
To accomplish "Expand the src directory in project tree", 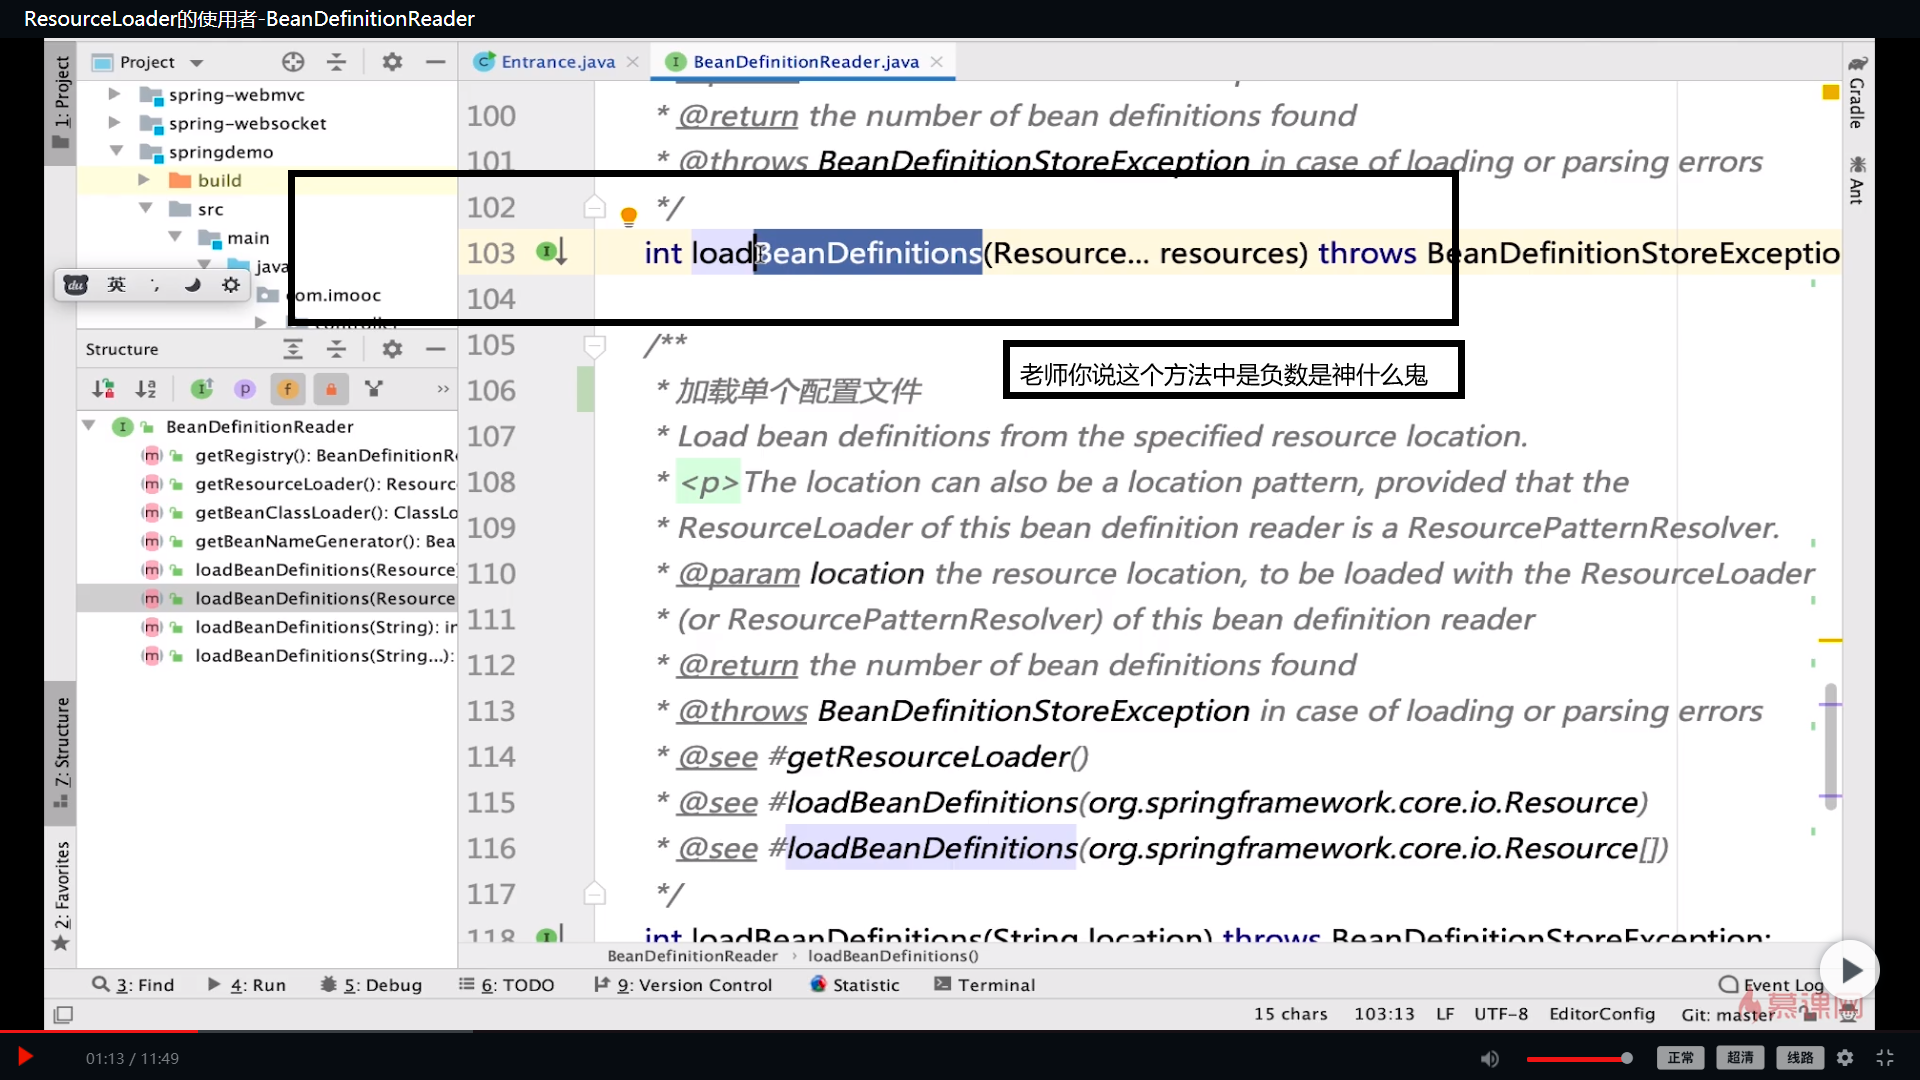I will [144, 208].
